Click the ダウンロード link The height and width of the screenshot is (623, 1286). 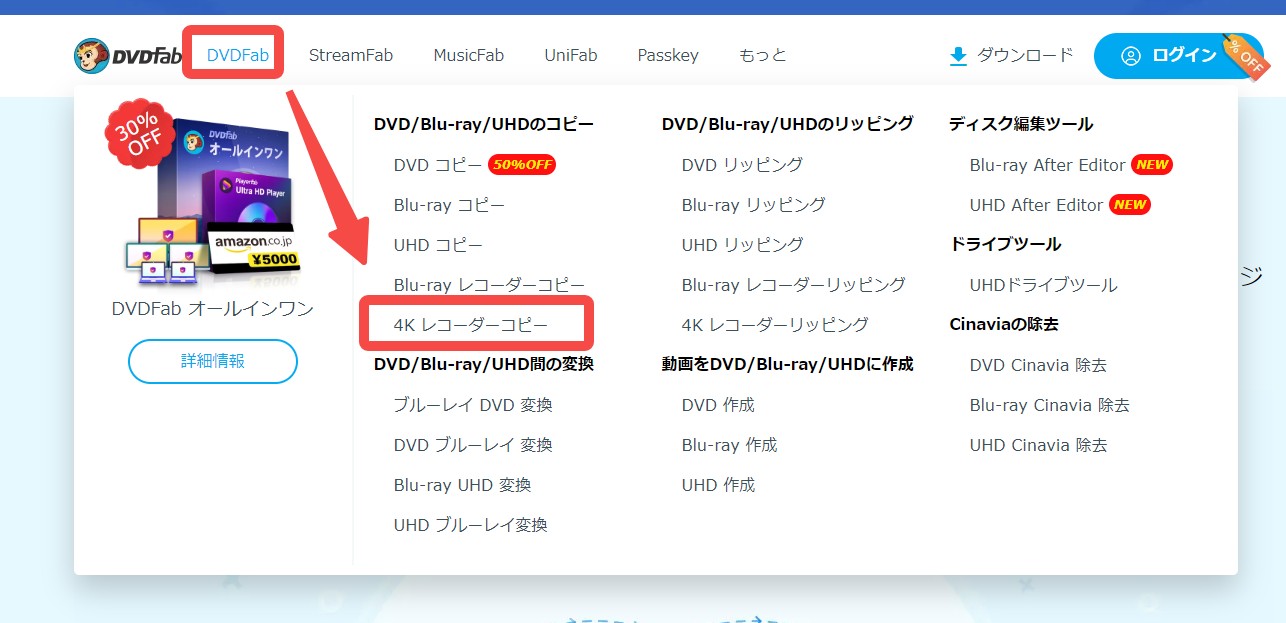pos(1025,55)
